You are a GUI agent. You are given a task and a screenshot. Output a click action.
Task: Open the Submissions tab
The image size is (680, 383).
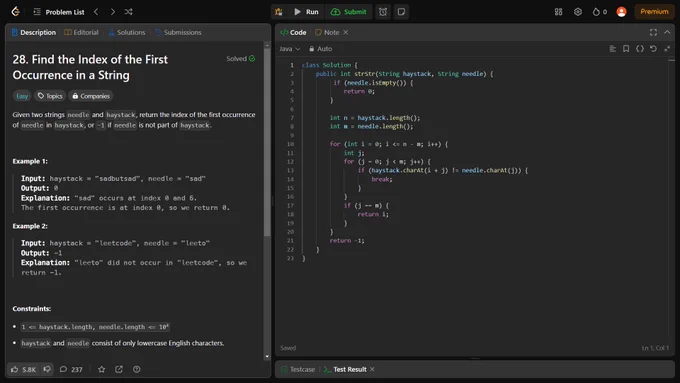(178, 32)
